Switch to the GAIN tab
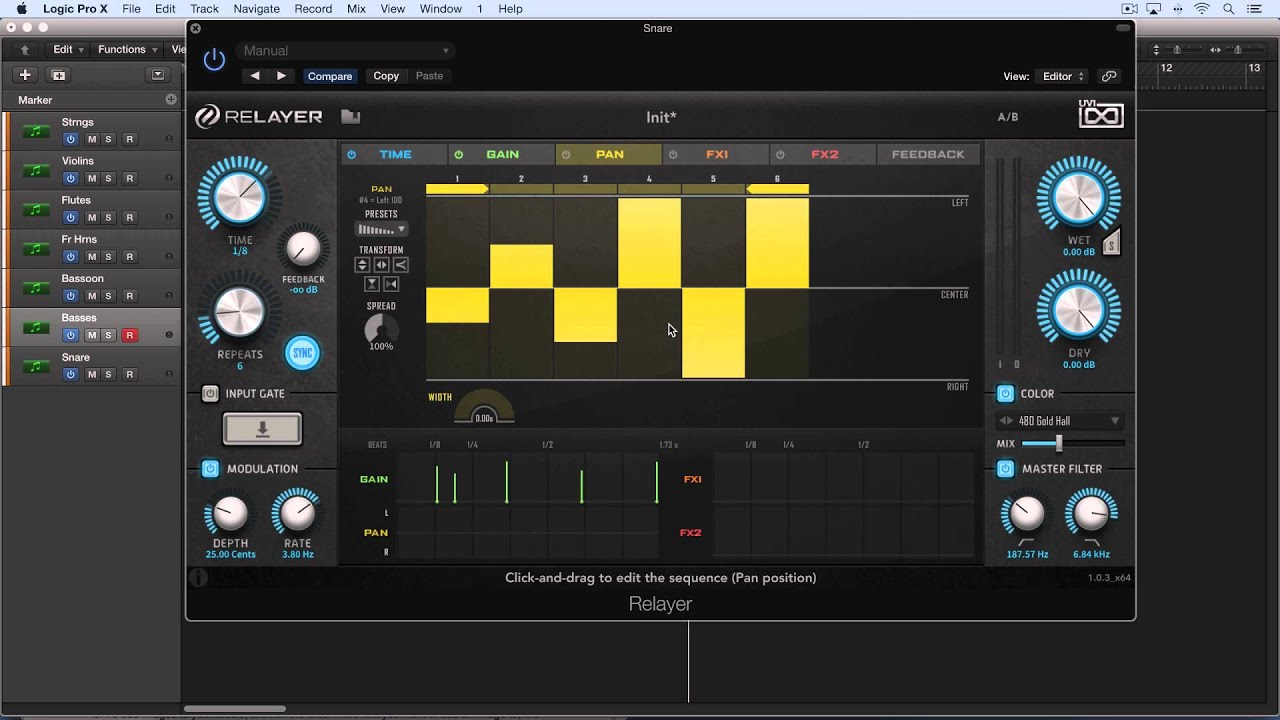 coord(502,155)
